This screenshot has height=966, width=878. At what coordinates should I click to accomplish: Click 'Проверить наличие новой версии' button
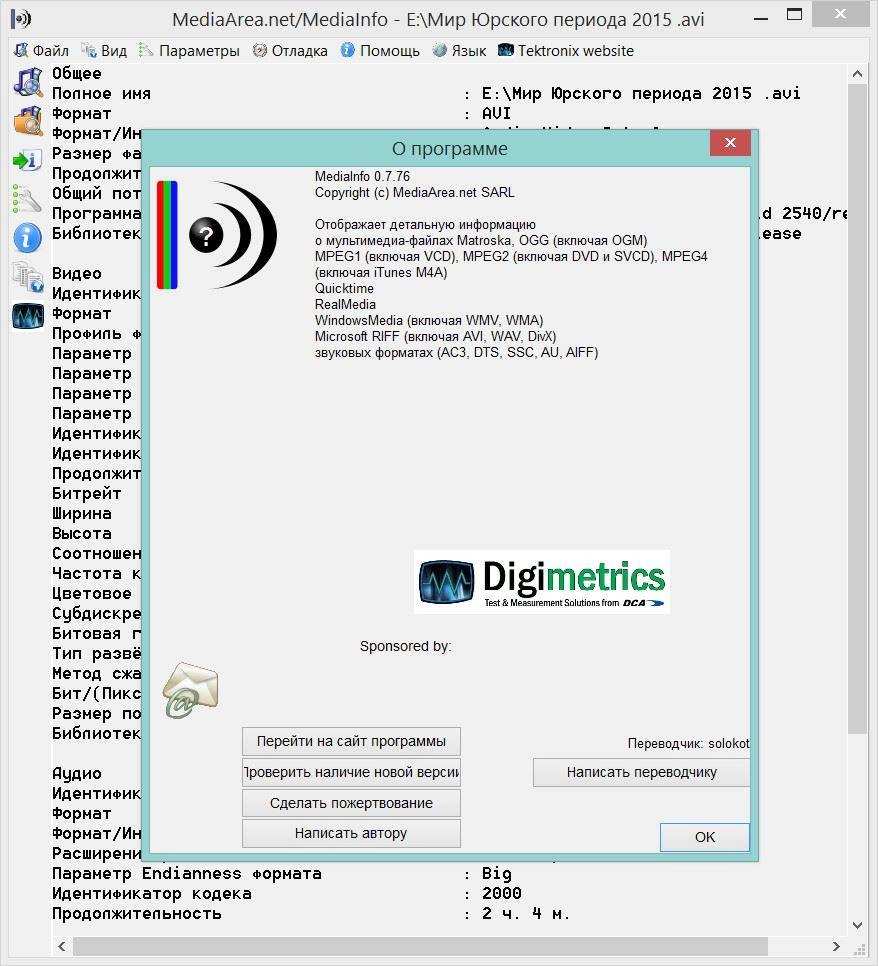pos(351,772)
